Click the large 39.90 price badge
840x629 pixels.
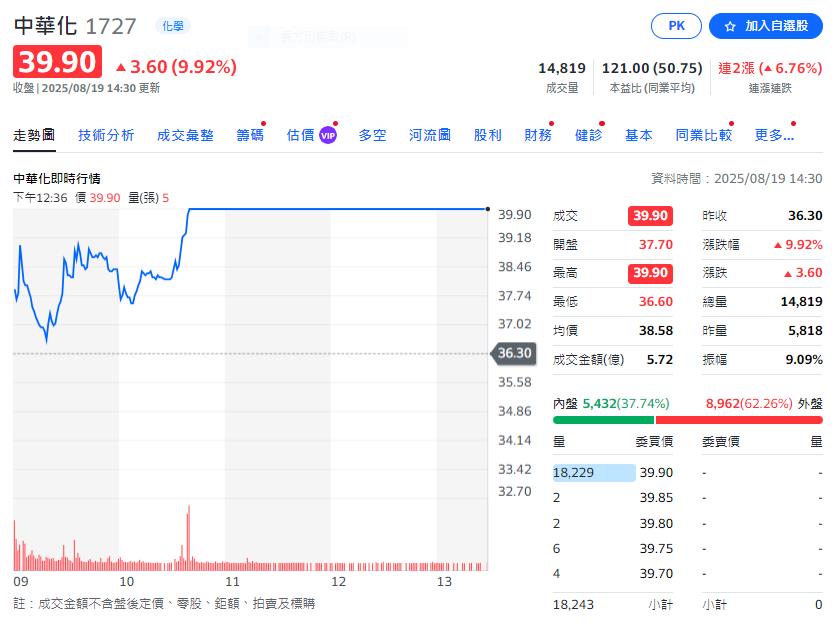57,62
